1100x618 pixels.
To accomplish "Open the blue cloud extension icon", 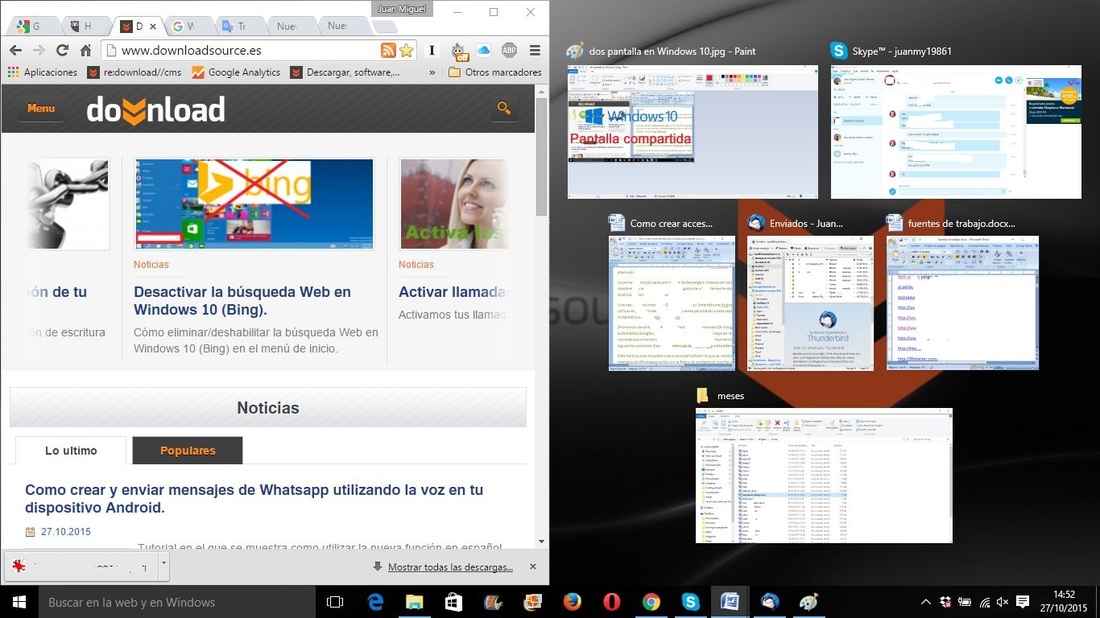I will [483, 50].
